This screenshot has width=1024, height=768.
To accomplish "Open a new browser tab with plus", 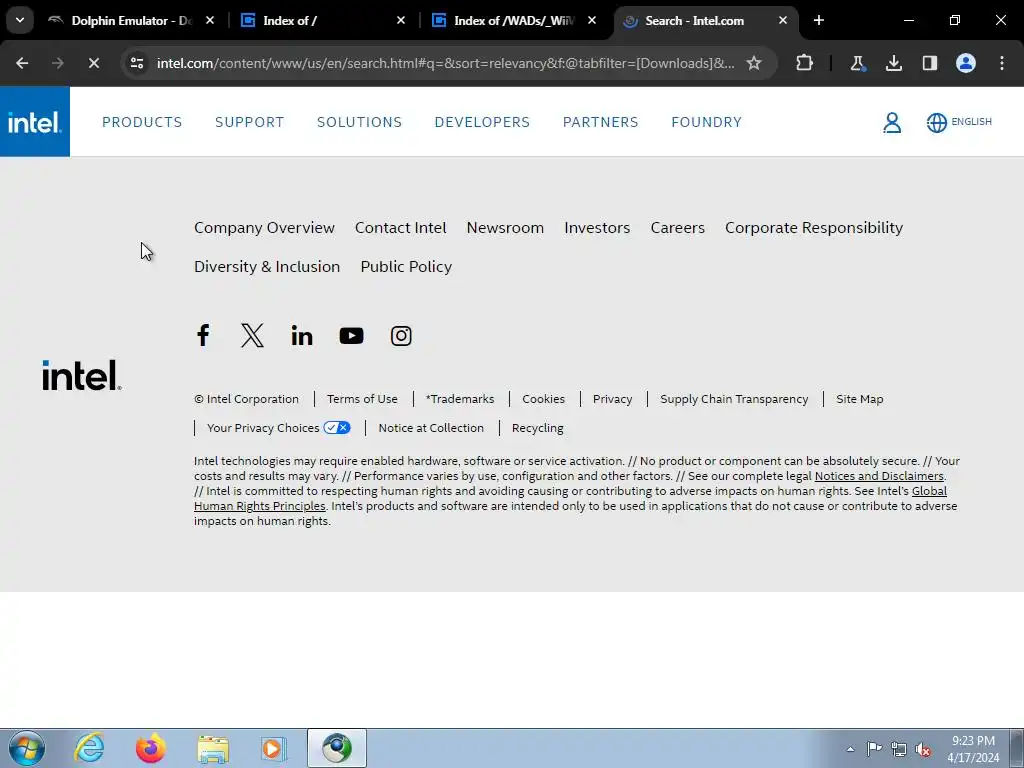I will [819, 20].
